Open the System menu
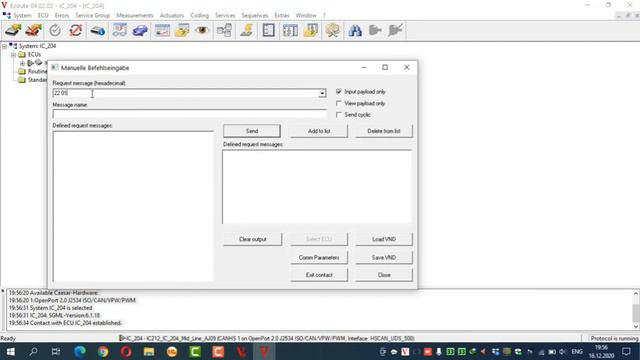Image resolution: width=640 pixels, height=360 pixels. [x=22, y=16]
